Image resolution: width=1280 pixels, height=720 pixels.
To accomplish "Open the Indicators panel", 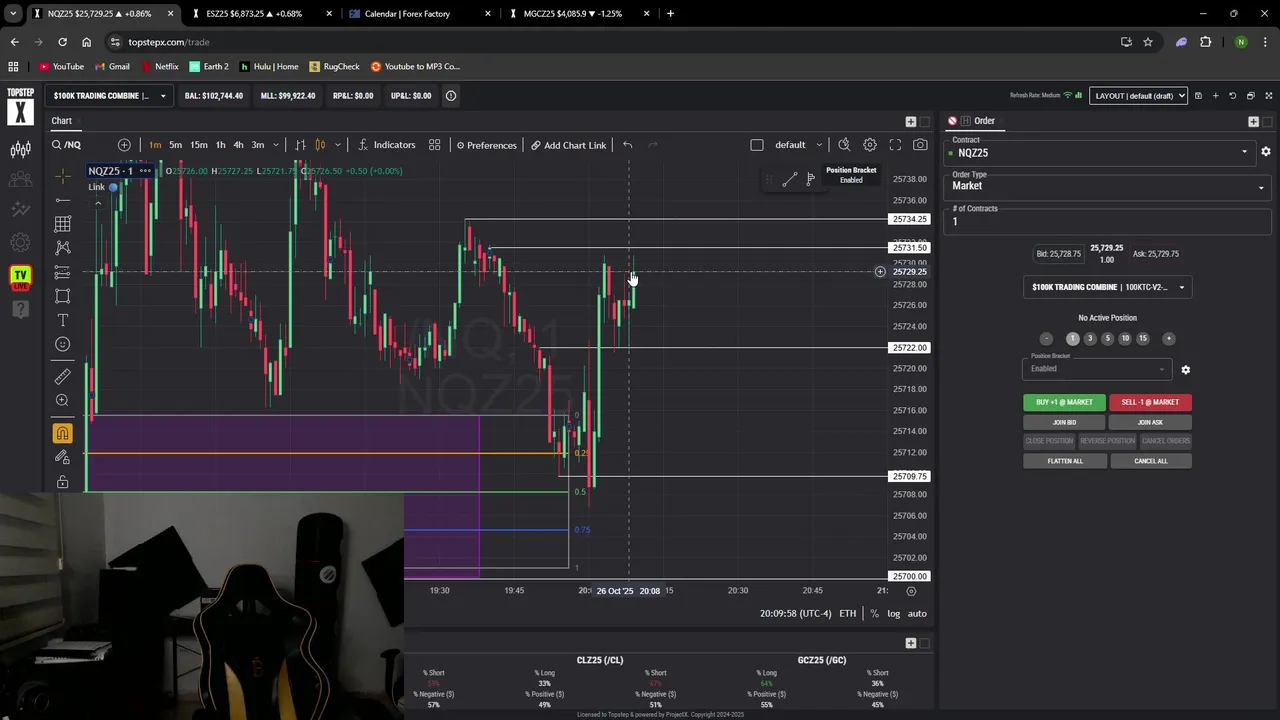I will tap(386, 145).
